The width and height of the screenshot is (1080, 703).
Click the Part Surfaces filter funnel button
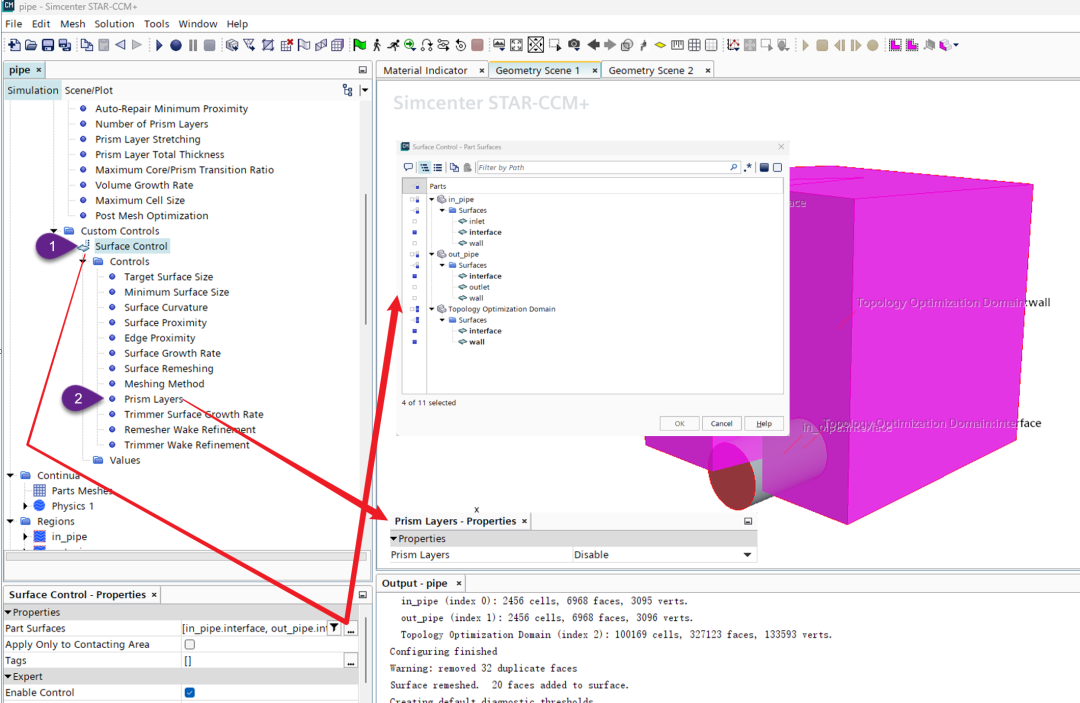click(x=334, y=628)
